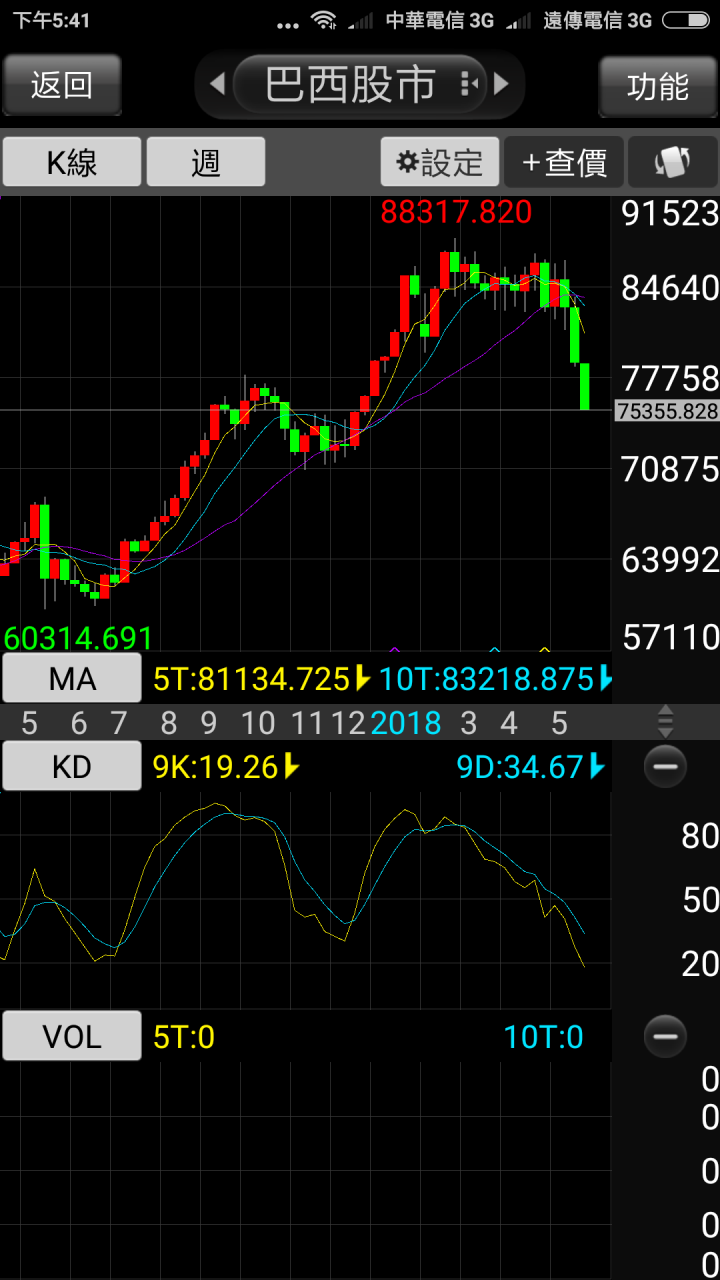Collapse the VOL panel with minus button
Image resolution: width=720 pixels, height=1280 pixels.
[665, 1036]
